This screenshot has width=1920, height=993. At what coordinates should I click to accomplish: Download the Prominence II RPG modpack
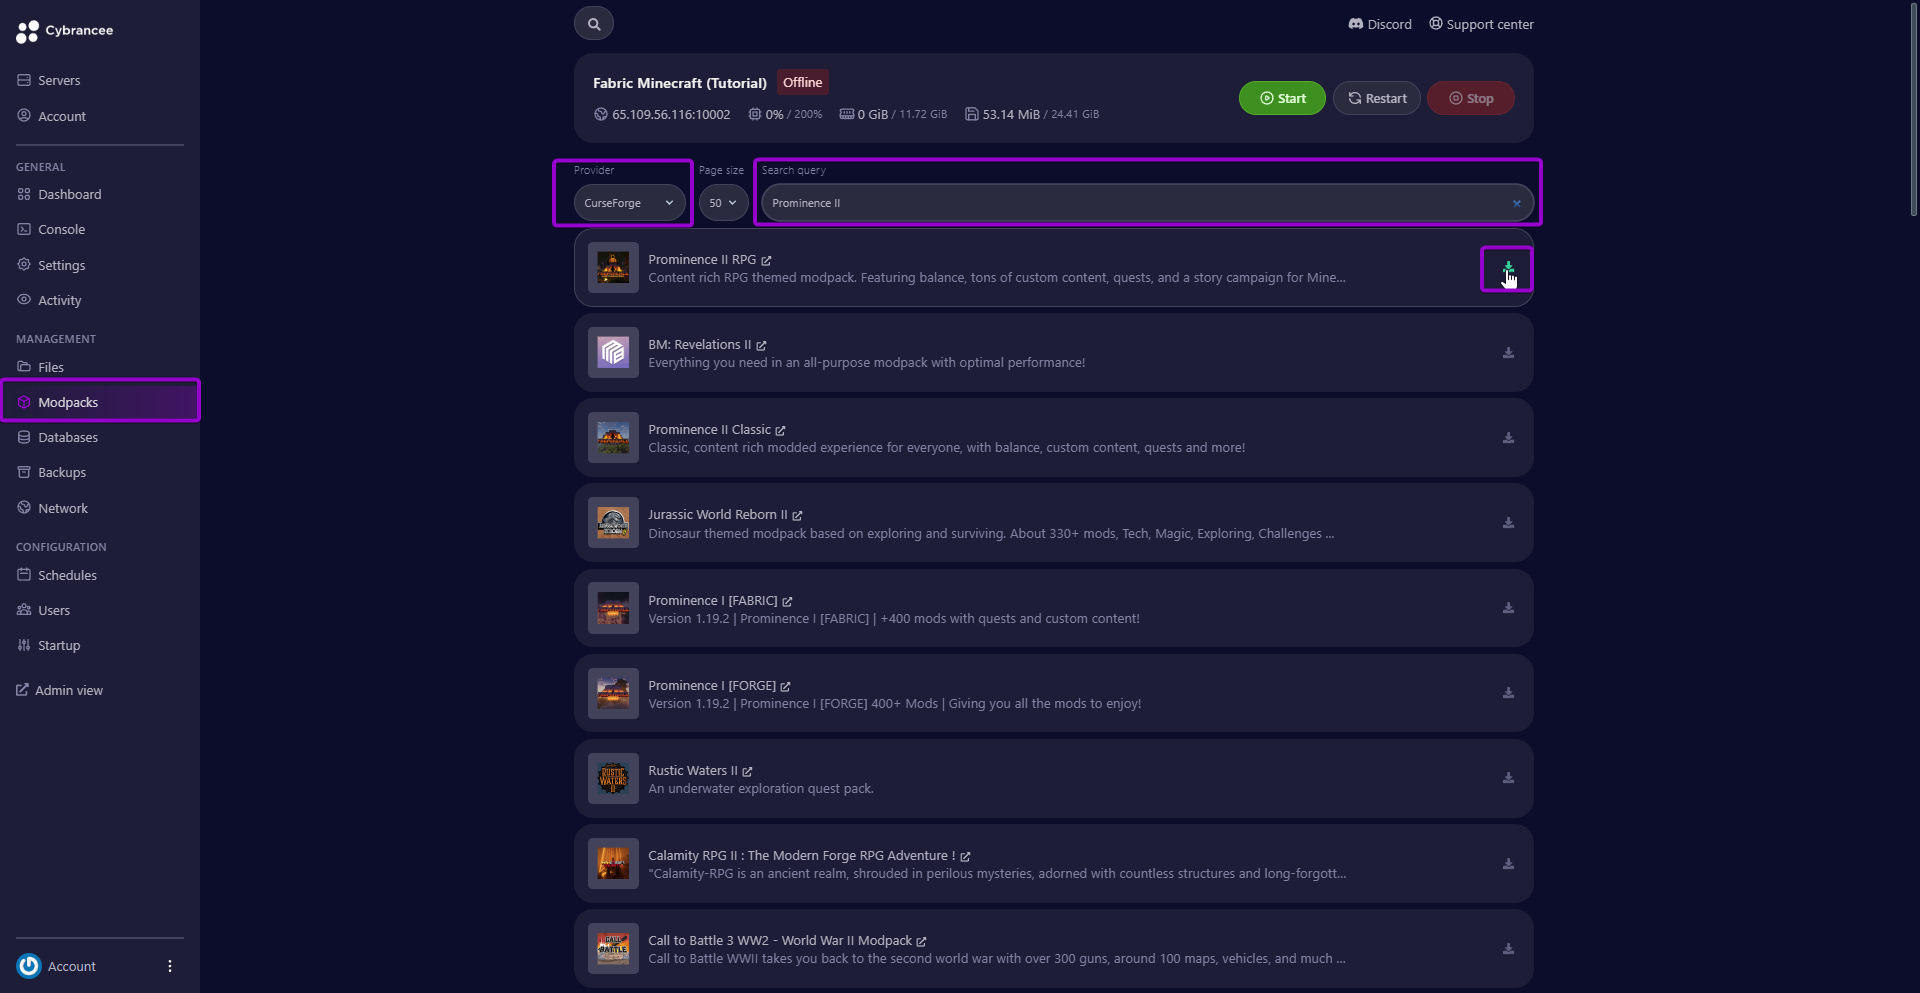(1507, 268)
